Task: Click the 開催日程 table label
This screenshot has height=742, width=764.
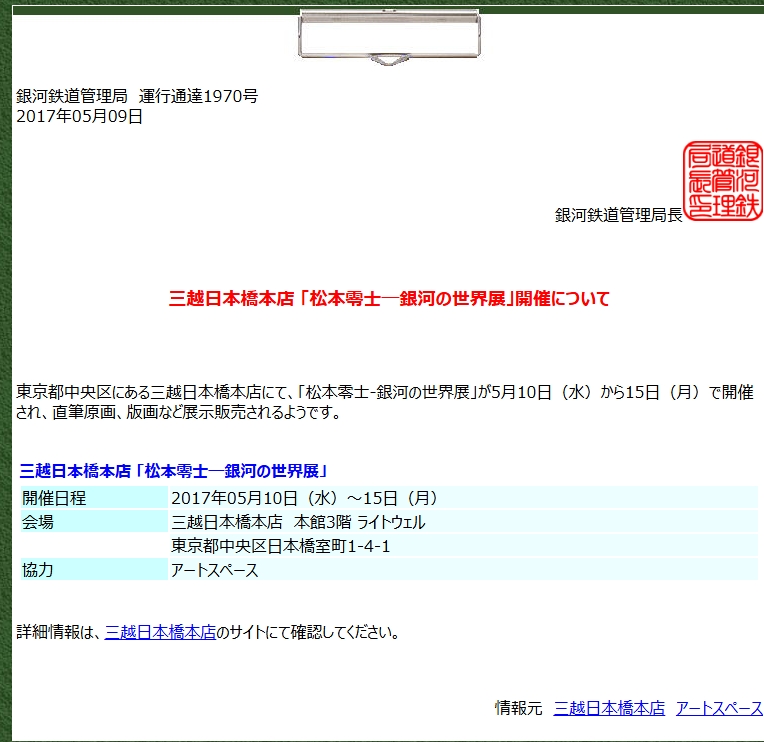Action: 94,498
